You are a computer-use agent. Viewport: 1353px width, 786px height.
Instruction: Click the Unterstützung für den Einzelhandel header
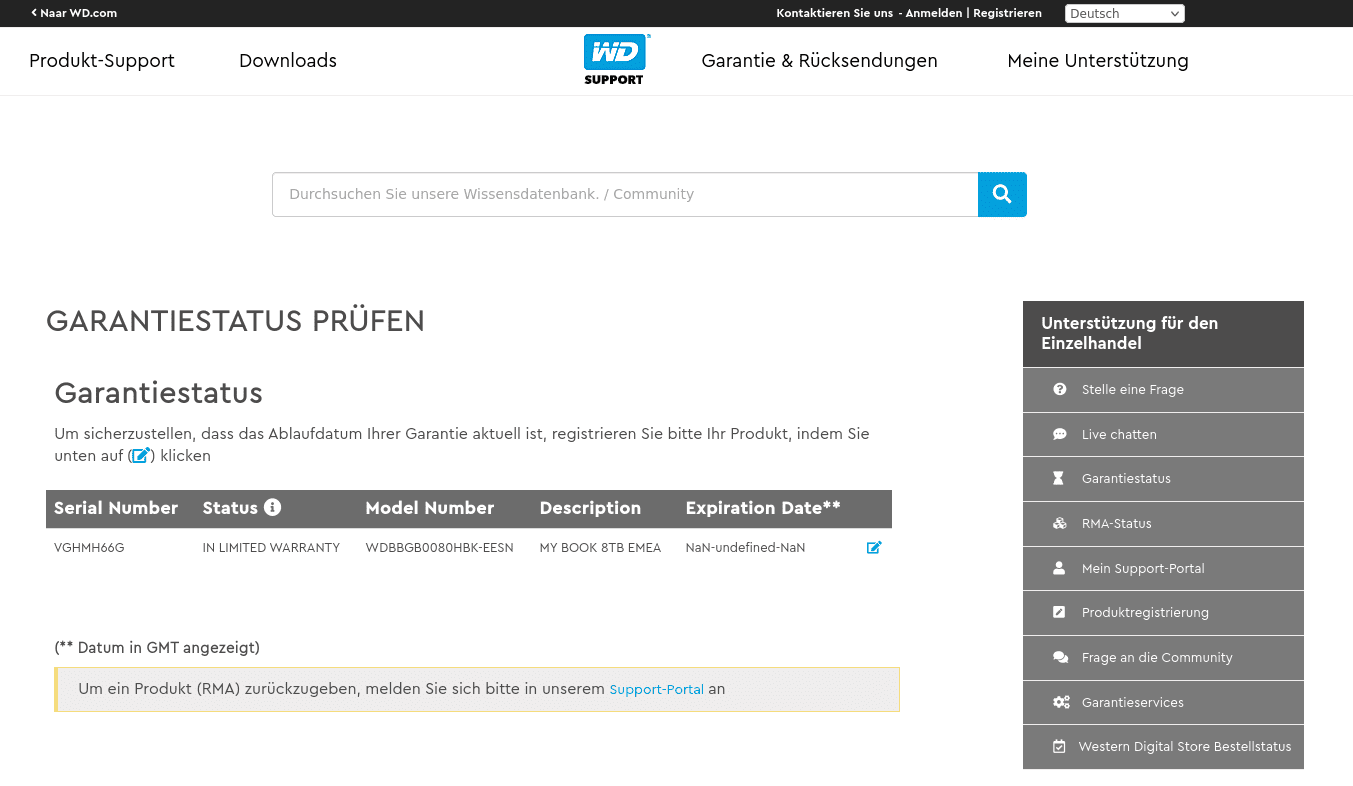(x=1163, y=333)
